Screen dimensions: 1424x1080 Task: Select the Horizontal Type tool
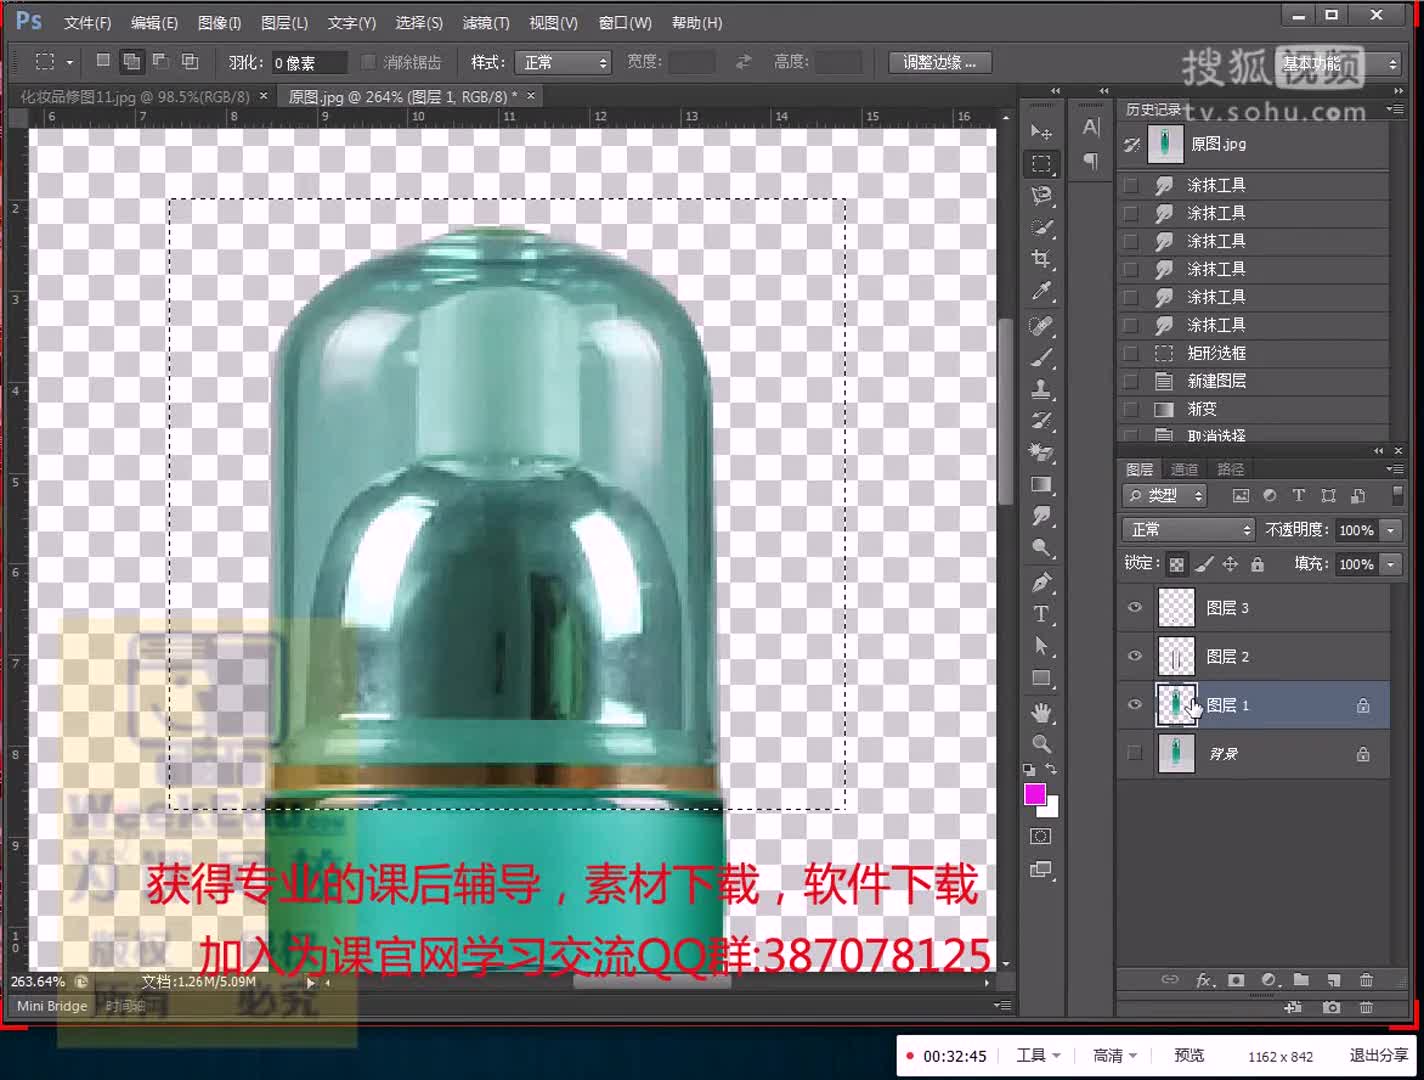coord(1041,614)
